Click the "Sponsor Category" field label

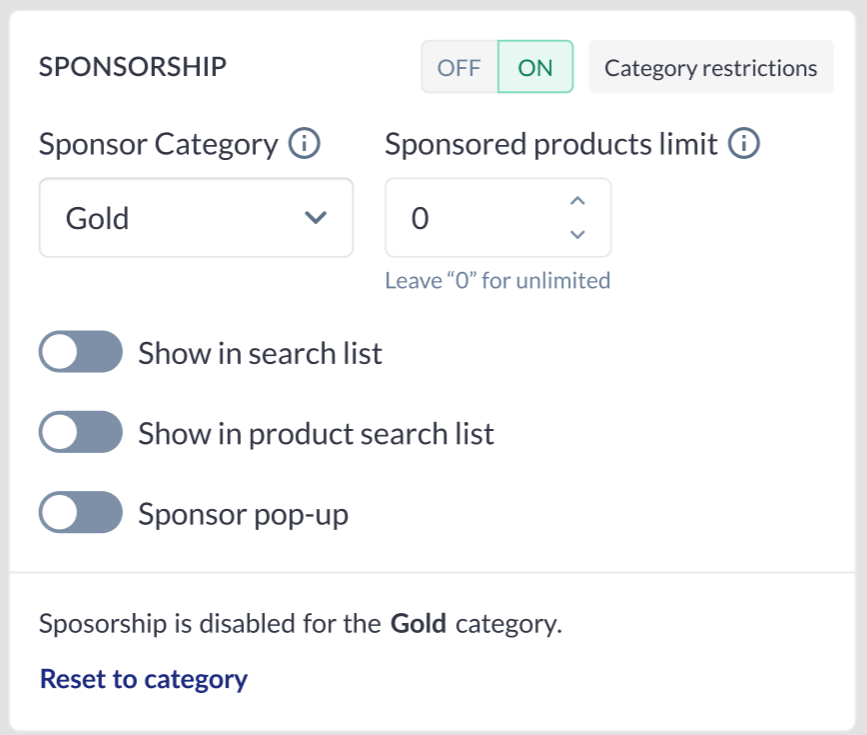pyautogui.click(x=158, y=145)
